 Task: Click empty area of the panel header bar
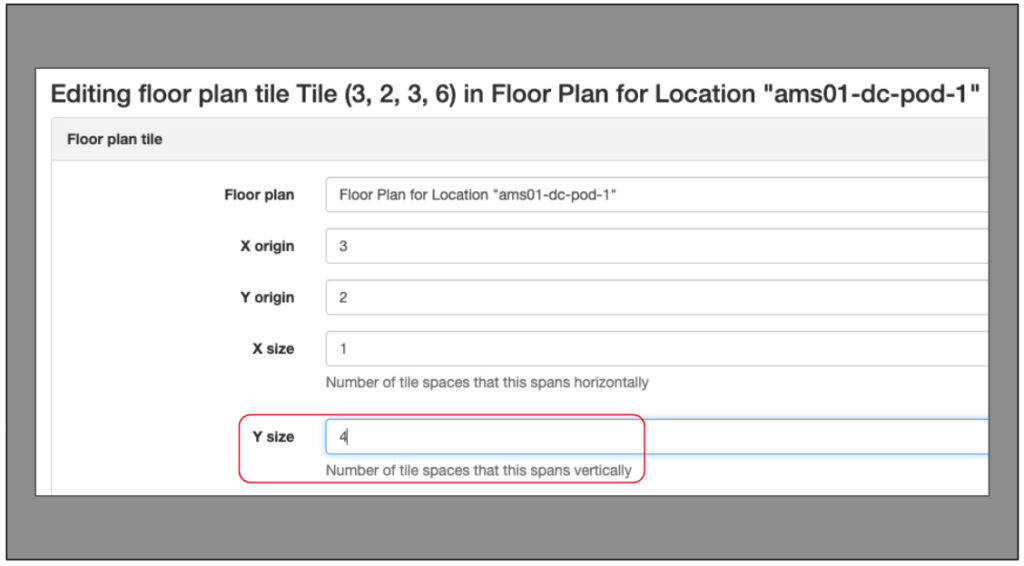575,139
